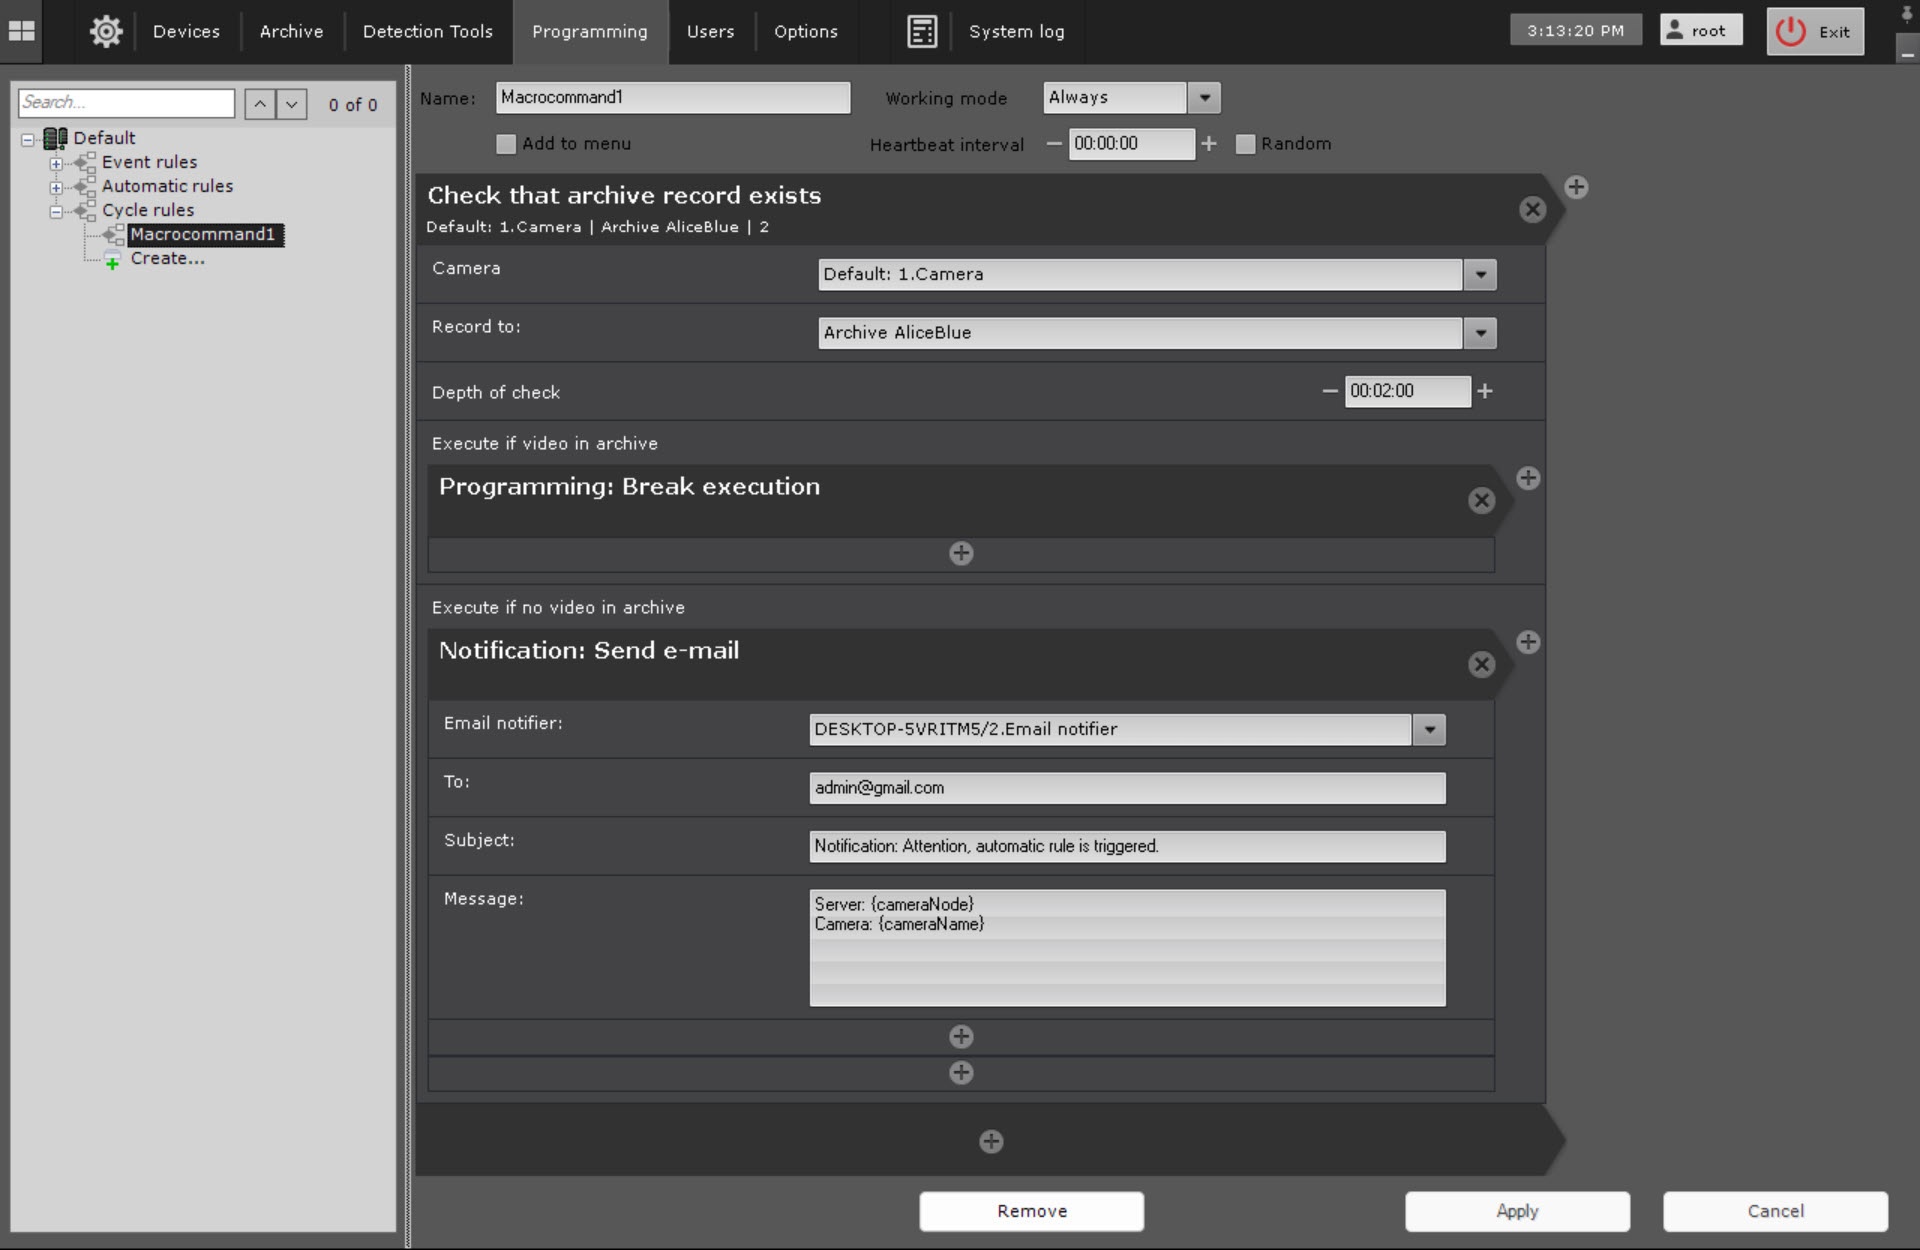1920x1250 pixels.
Task: Open System log via document icon
Action: [921, 31]
